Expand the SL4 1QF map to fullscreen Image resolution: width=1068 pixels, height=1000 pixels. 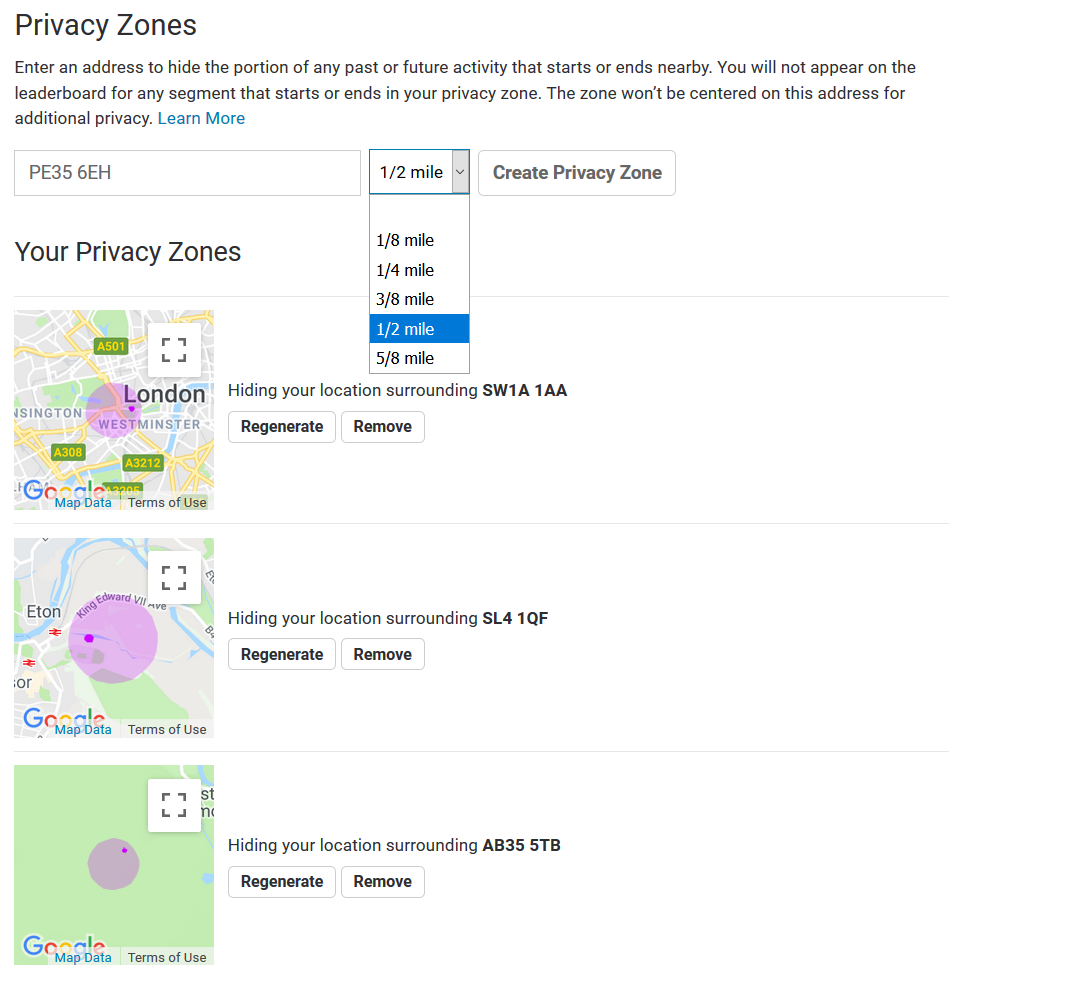(x=174, y=577)
